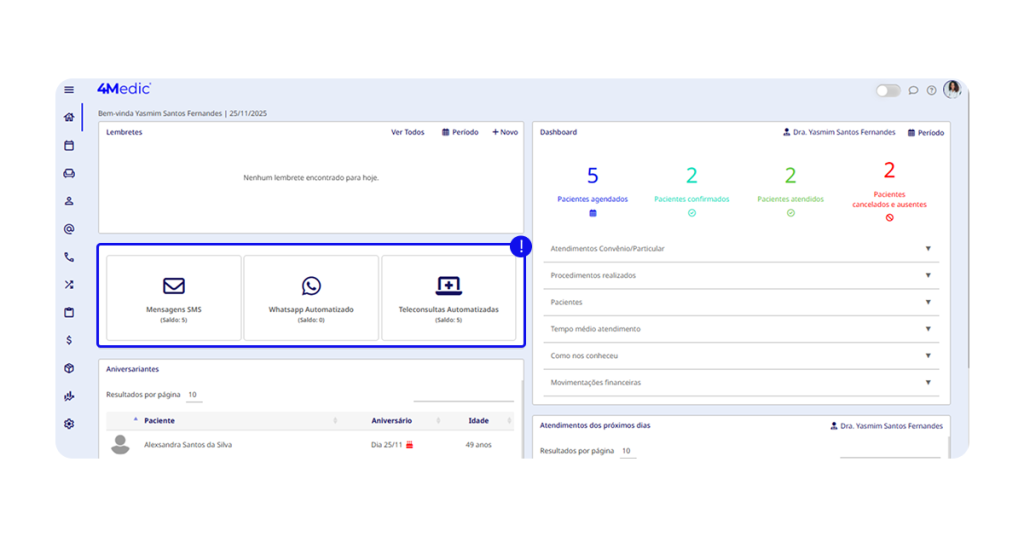Viewport: 1024px width, 537px height.
Task: Open the Teleconsultas Automatizadas card
Action: click(x=448, y=297)
